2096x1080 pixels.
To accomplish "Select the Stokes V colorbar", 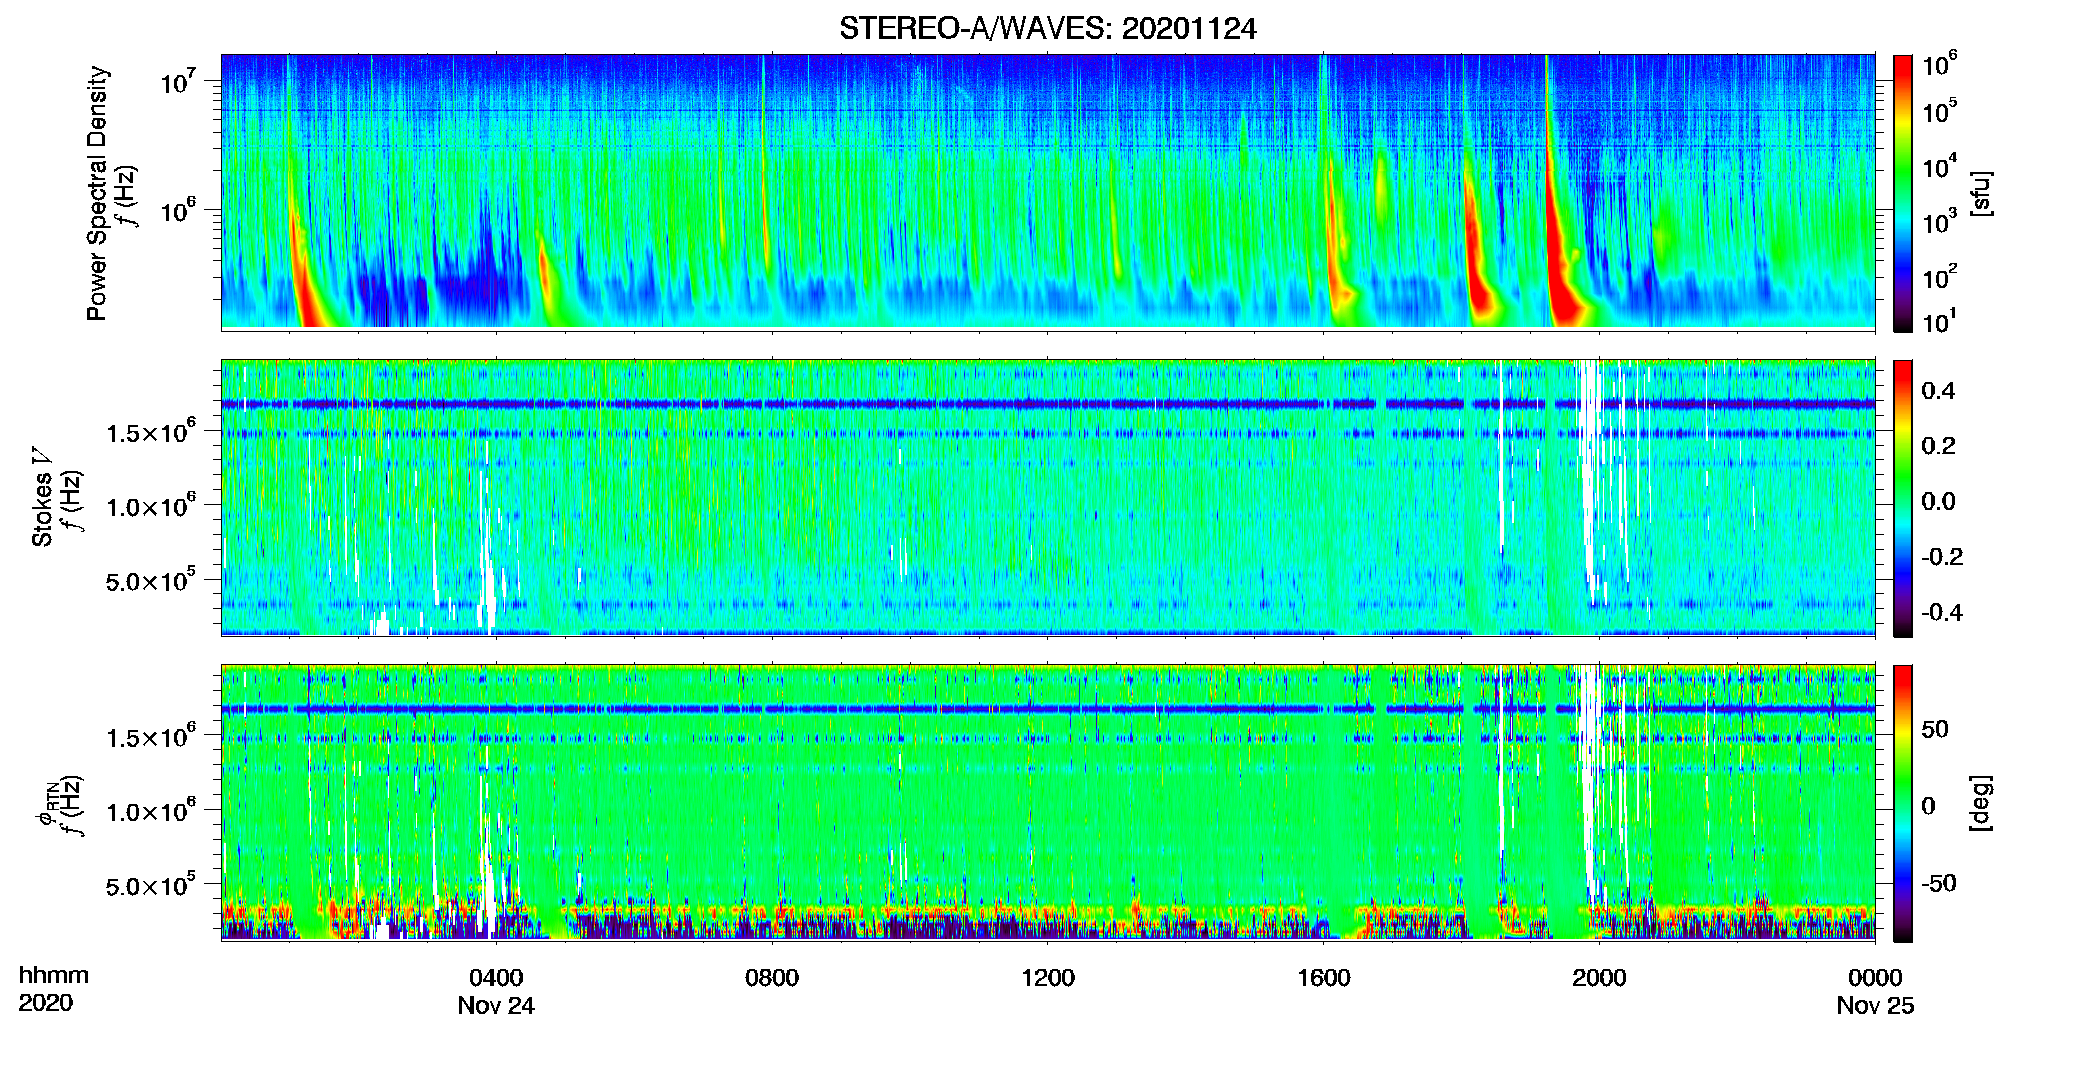I will click(1903, 498).
